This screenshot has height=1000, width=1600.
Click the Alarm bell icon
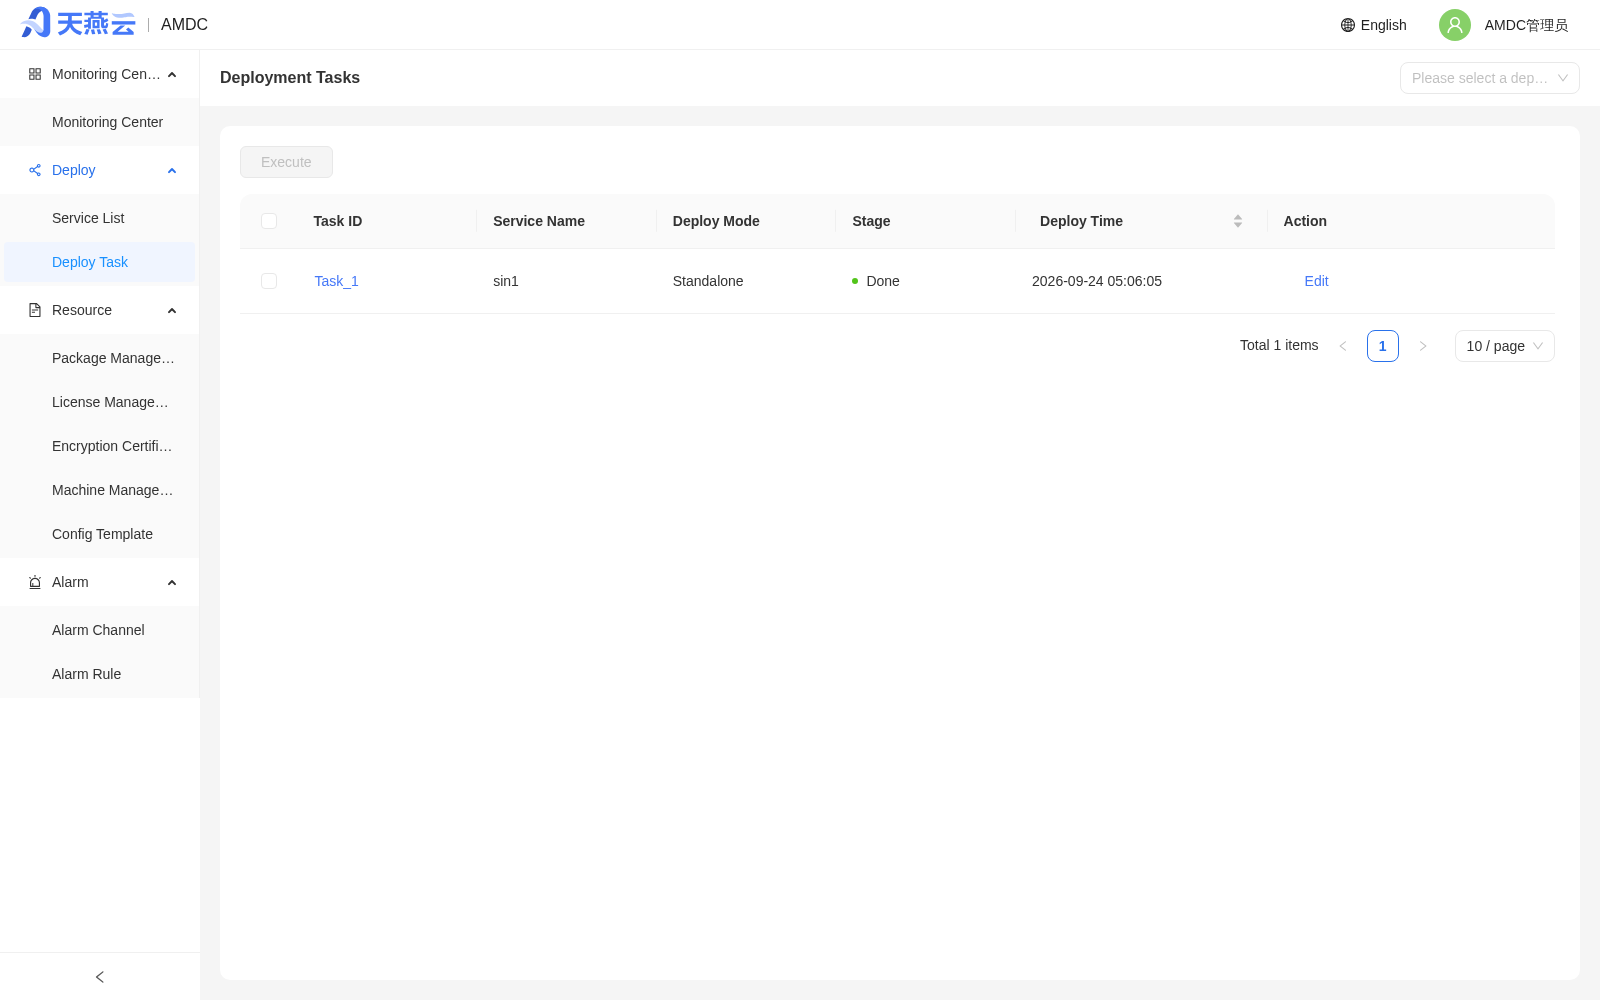[35, 582]
